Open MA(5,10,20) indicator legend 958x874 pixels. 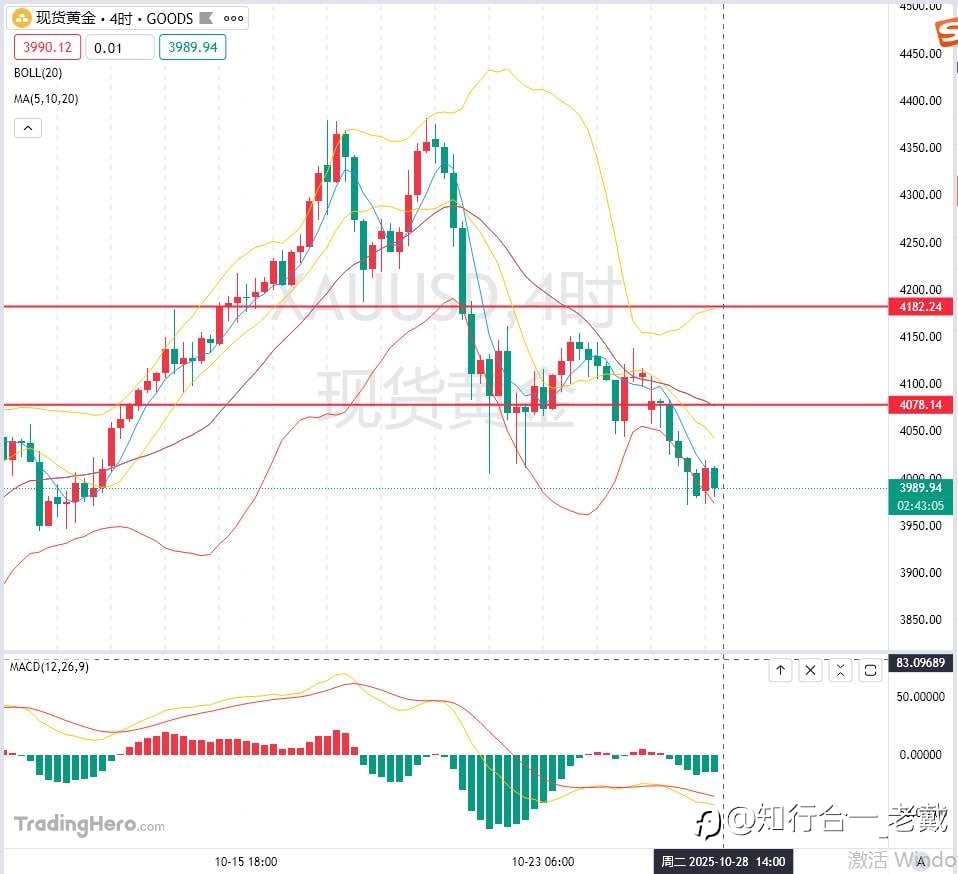pyautogui.click(x=46, y=99)
